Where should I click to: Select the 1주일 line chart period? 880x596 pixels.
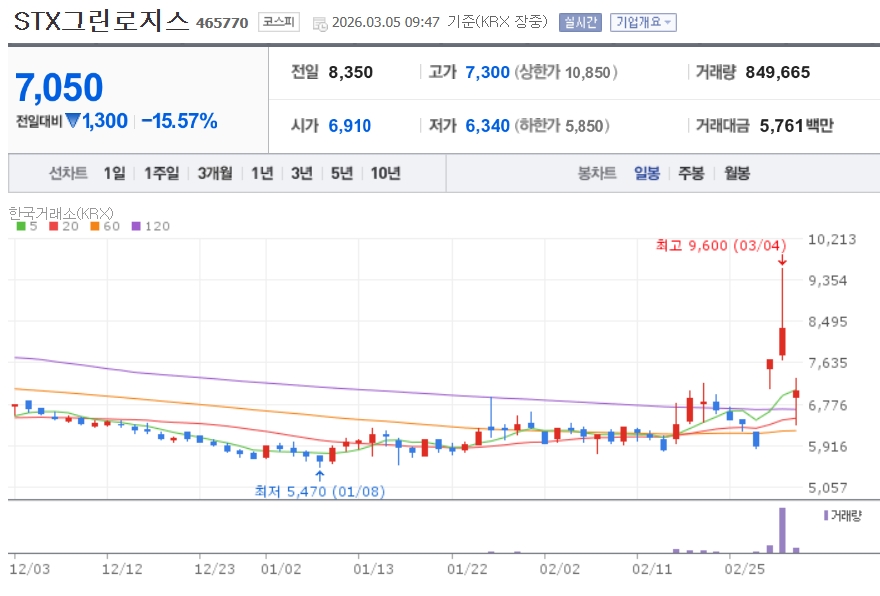160,173
